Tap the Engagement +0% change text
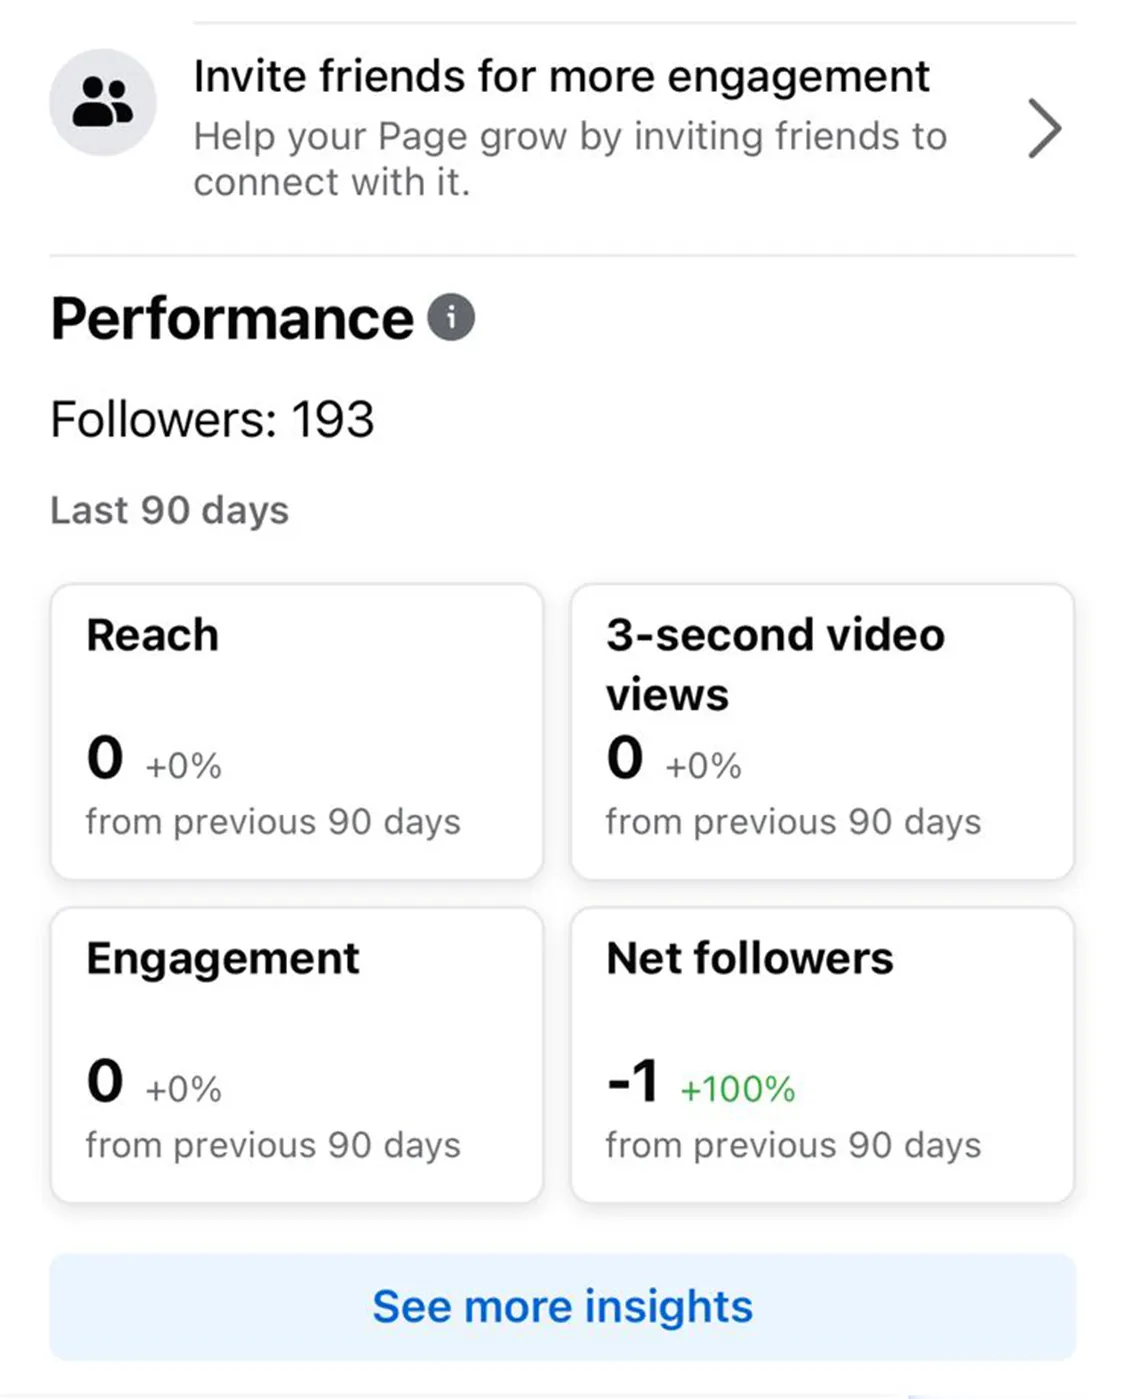Viewport: 1125px width, 1399px height. click(x=184, y=1088)
